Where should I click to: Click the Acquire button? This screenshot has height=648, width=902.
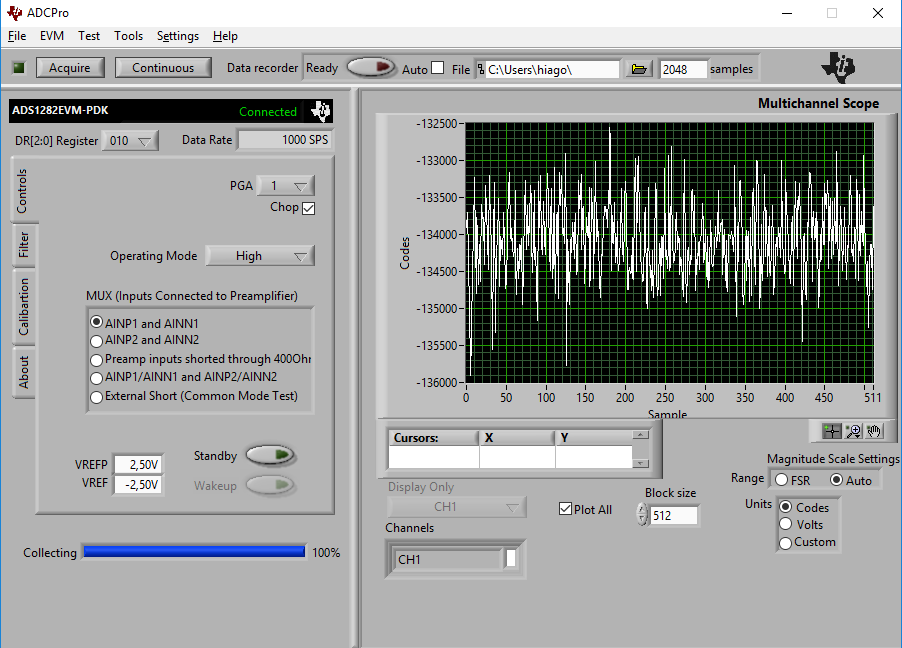[70, 68]
